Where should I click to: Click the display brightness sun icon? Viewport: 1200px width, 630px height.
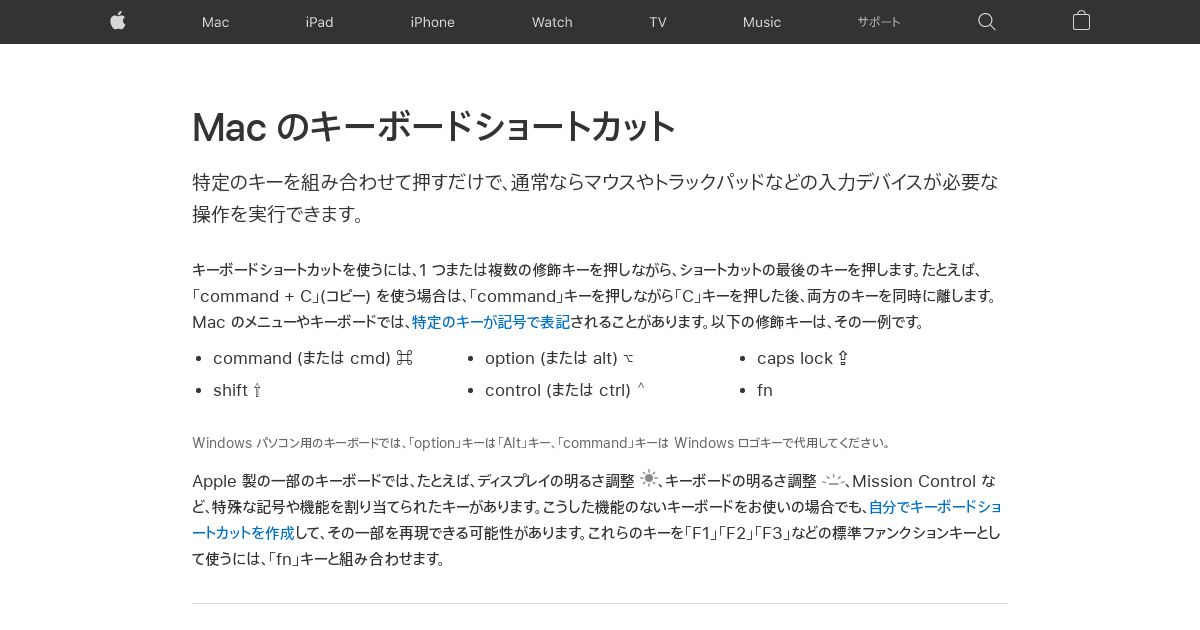(x=649, y=479)
